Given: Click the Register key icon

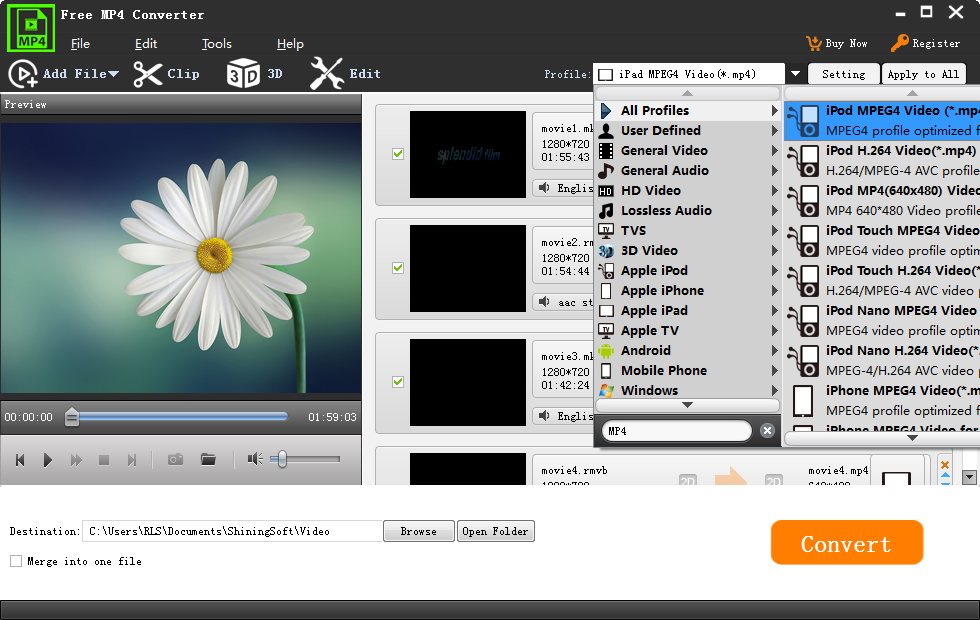Looking at the screenshot, I should [x=899, y=43].
